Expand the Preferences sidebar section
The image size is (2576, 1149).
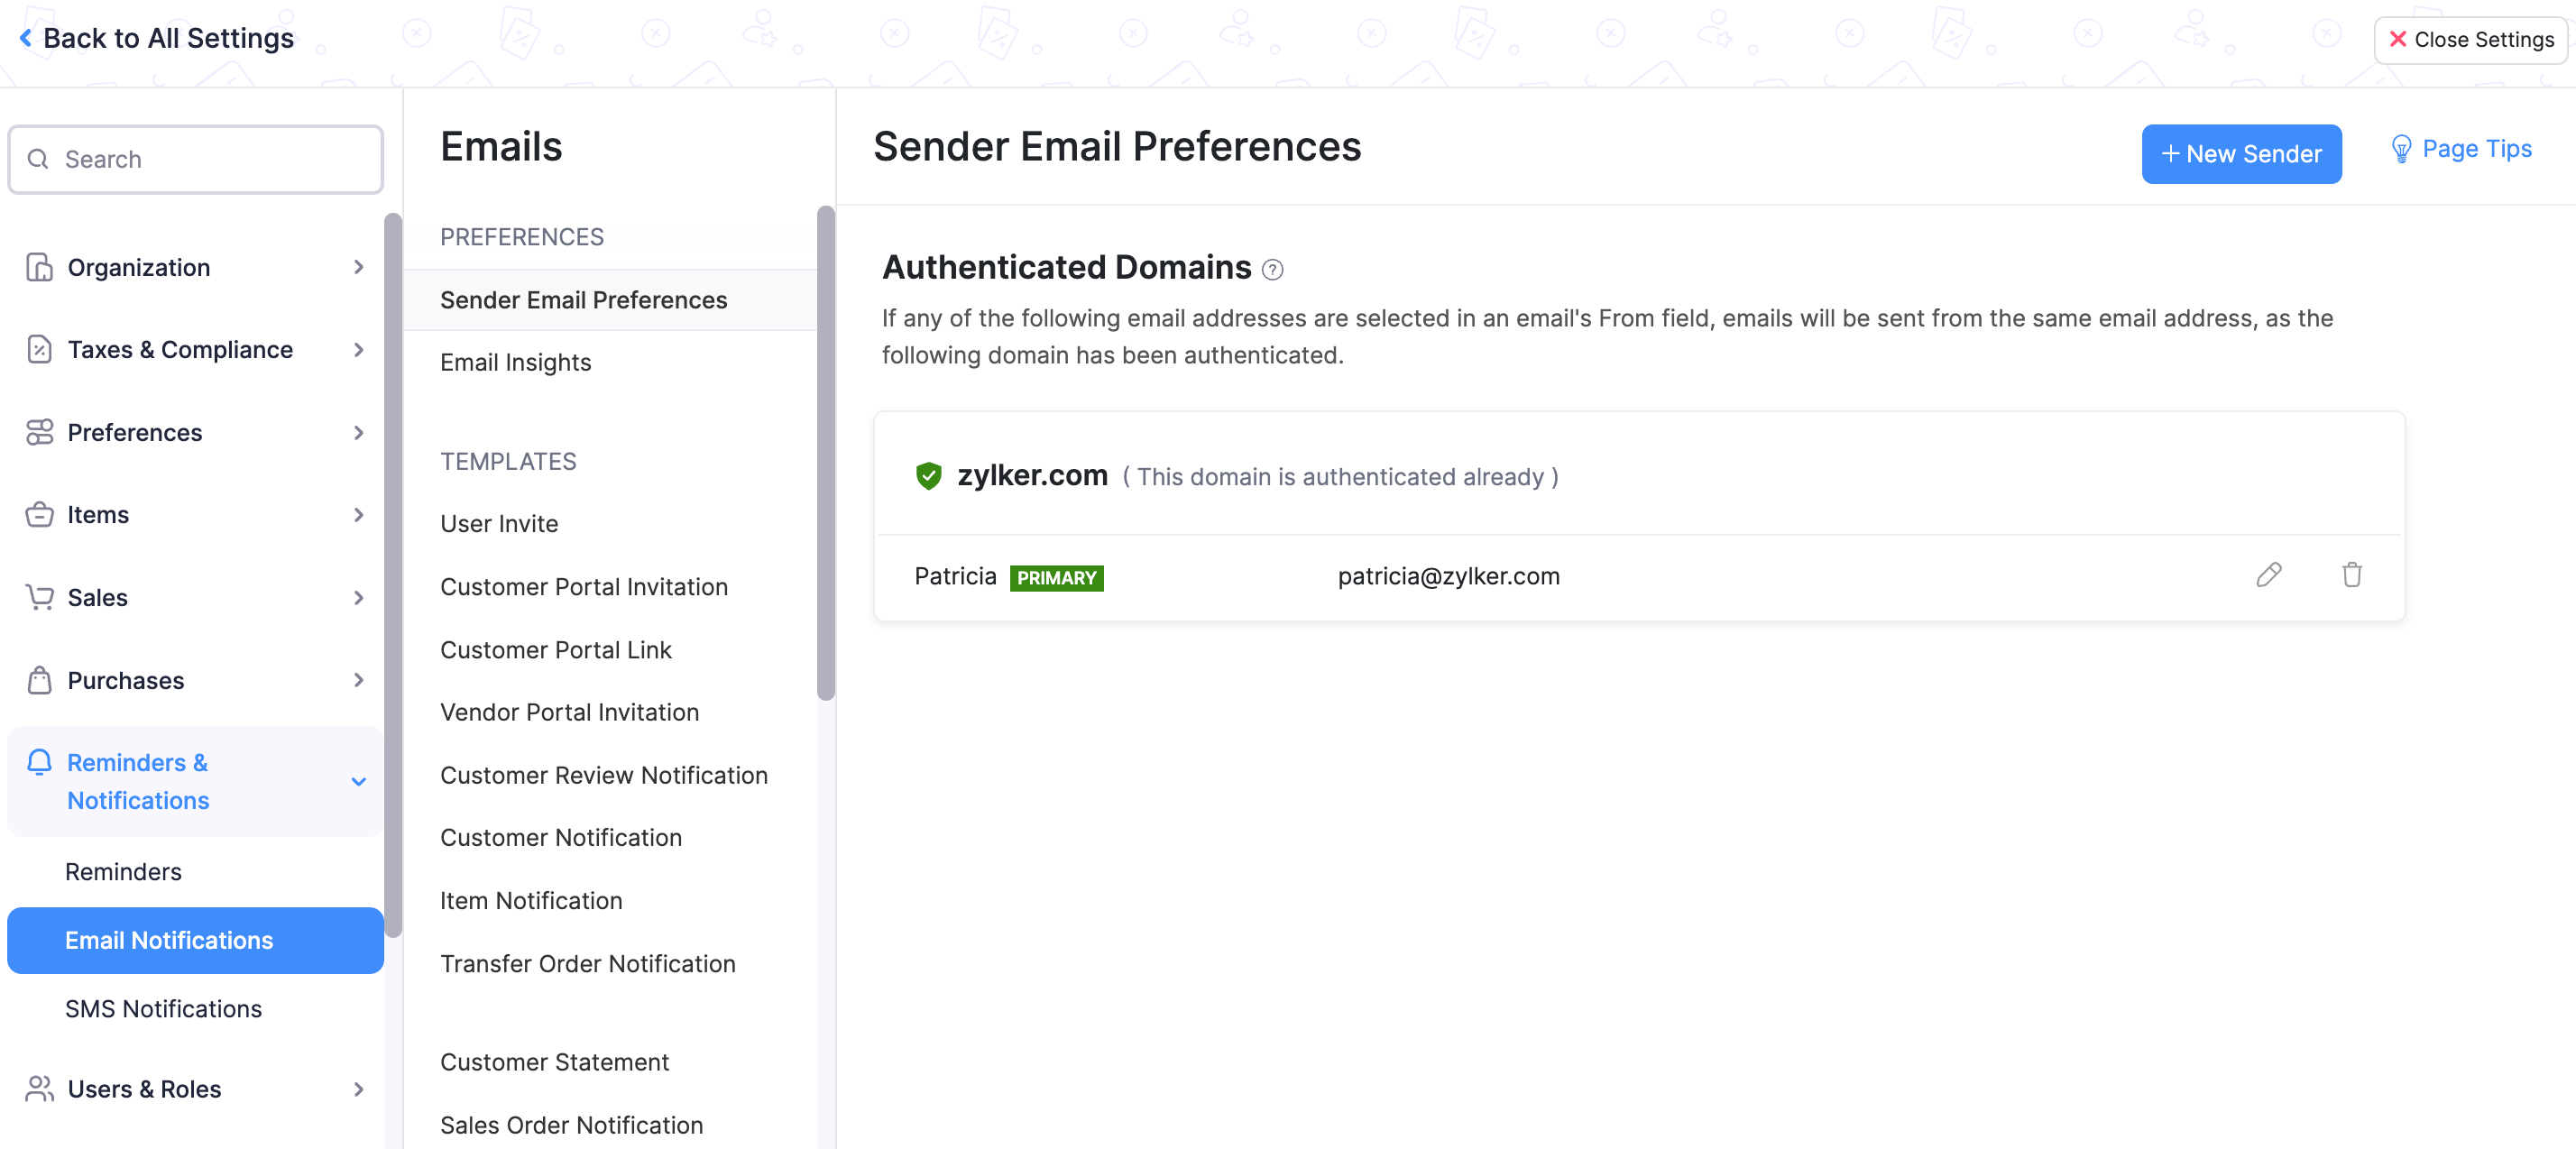pos(358,433)
